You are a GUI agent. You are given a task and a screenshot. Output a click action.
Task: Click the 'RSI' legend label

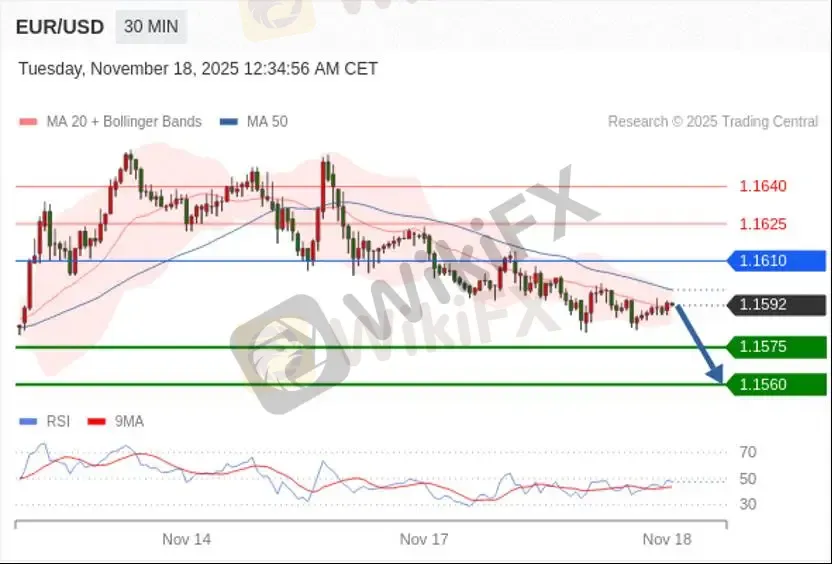tap(58, 422)
